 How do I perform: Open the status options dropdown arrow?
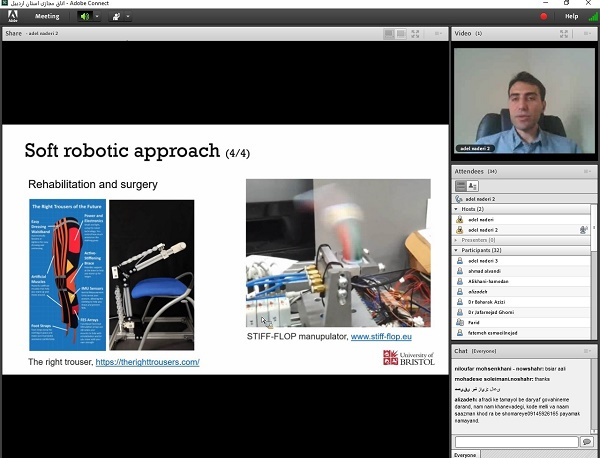coord(128,16)
